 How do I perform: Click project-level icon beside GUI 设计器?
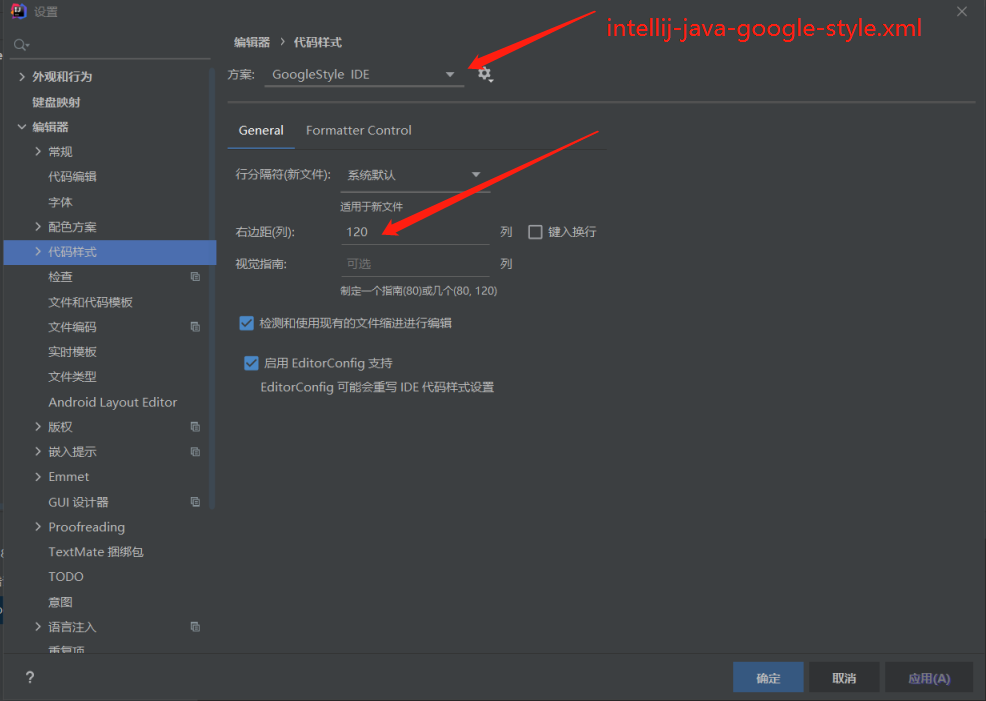195,502
